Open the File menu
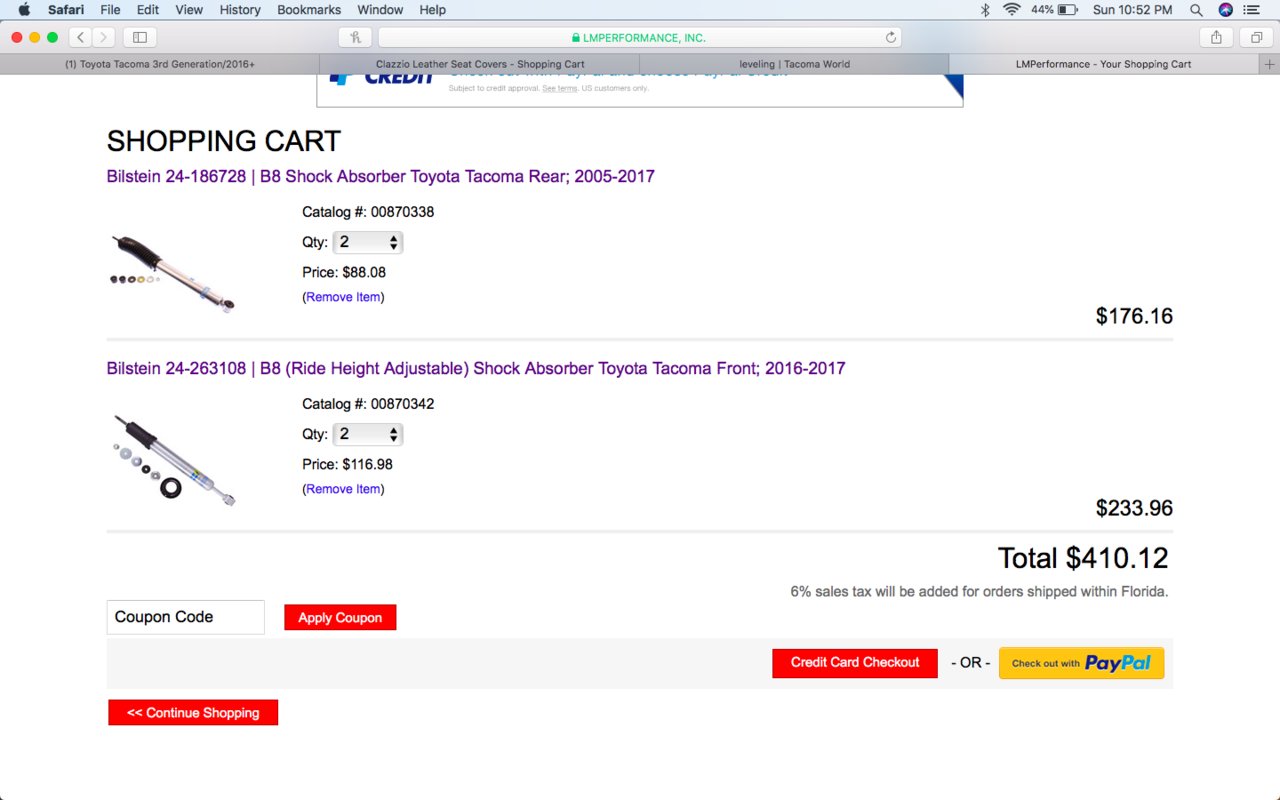1280x800 pixels. tap(110, 10)
